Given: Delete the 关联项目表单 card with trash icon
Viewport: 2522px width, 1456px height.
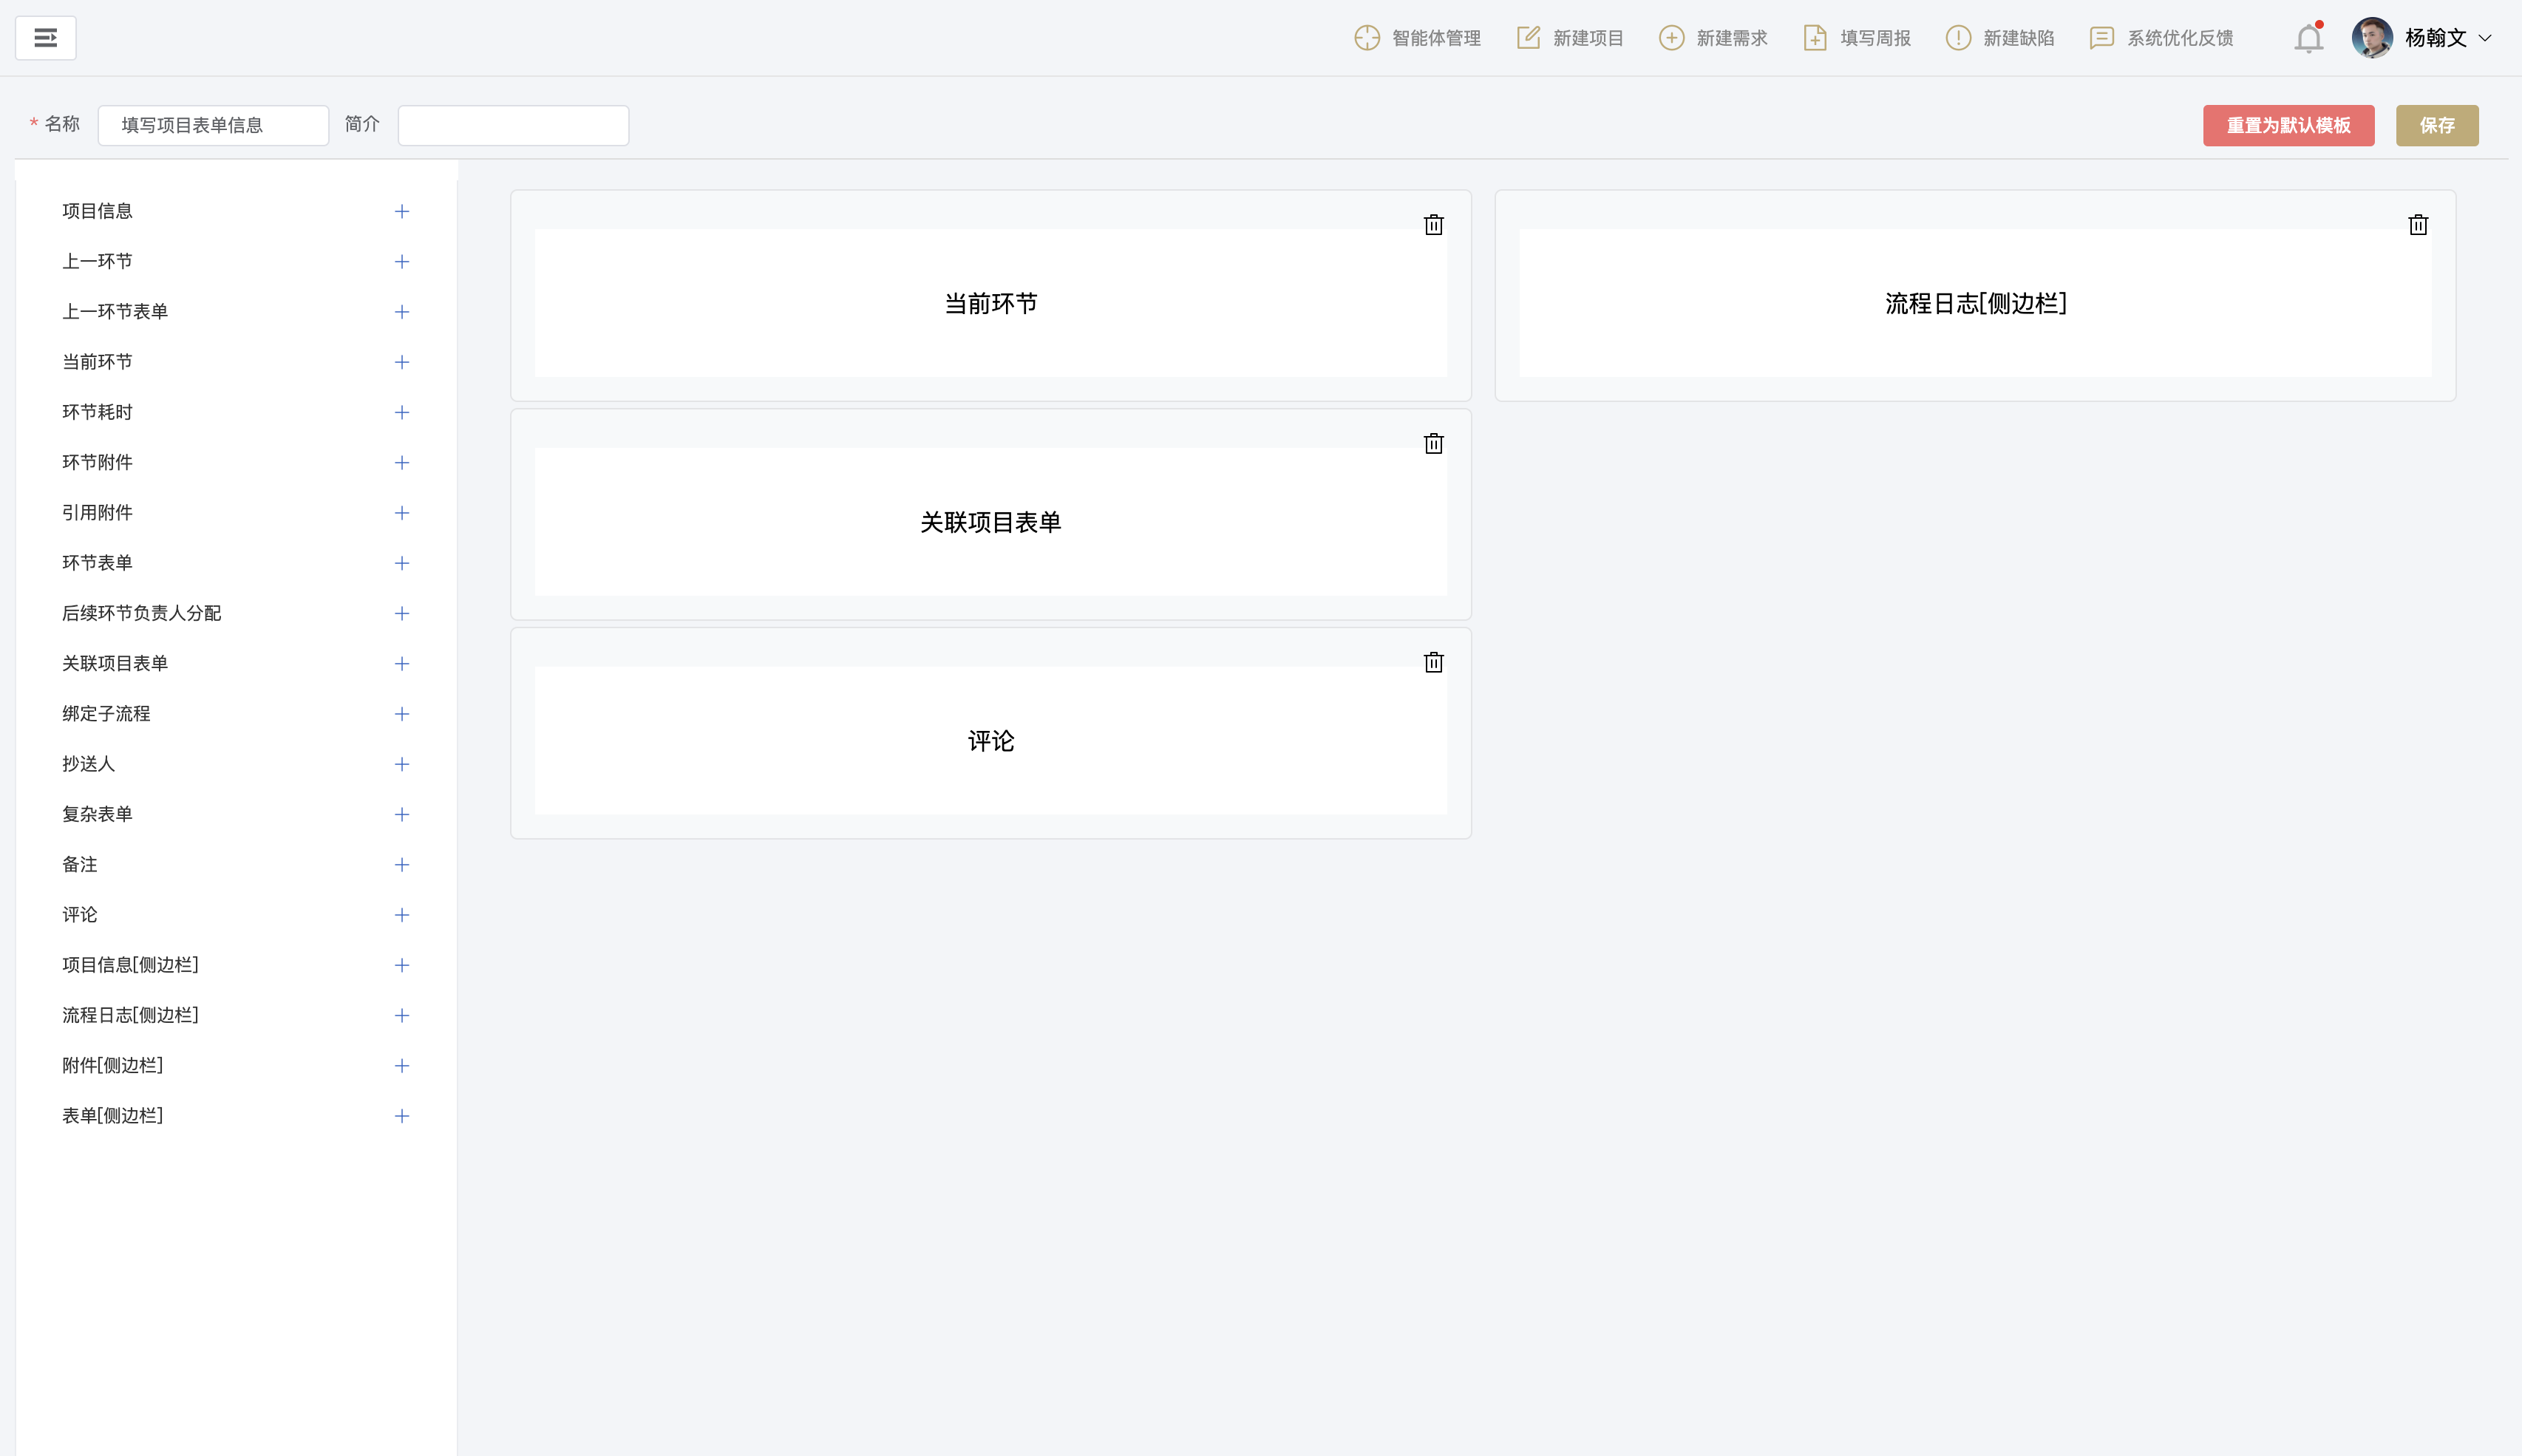Looking at the screenshot, I should tap(1433, 443).
